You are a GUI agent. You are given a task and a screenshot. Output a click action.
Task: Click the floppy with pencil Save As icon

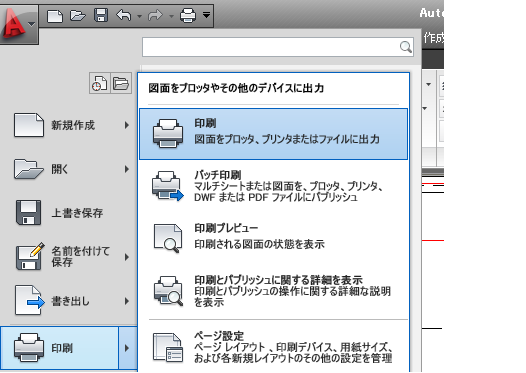tap(30, 256)
